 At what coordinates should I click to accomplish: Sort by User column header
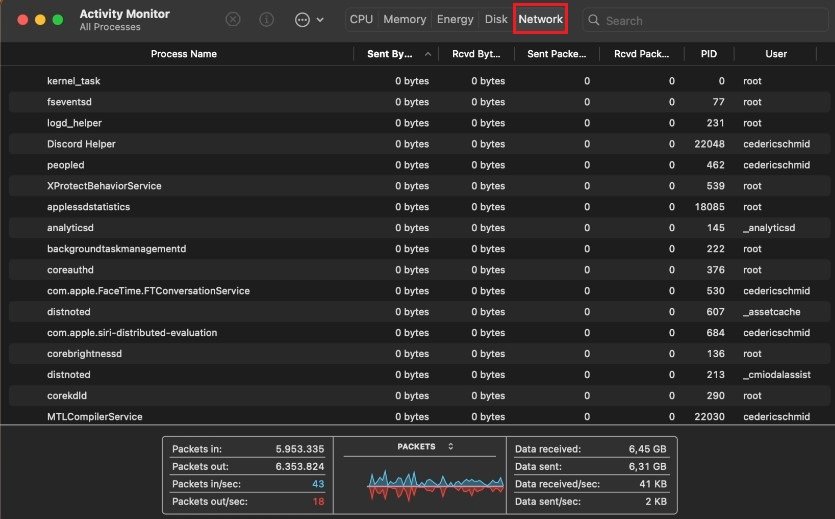point(776,54)
